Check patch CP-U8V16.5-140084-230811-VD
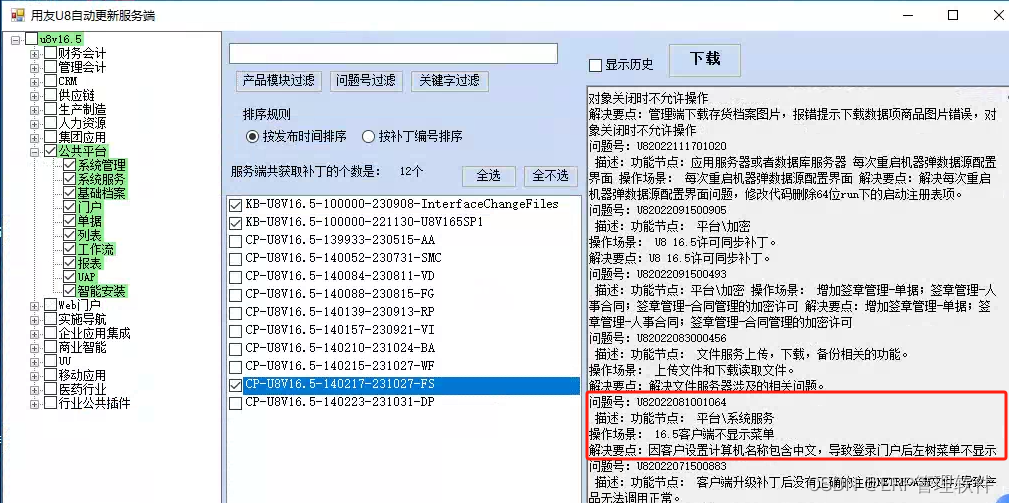Viewport: 1009px width, 503px height. (236, 277)
